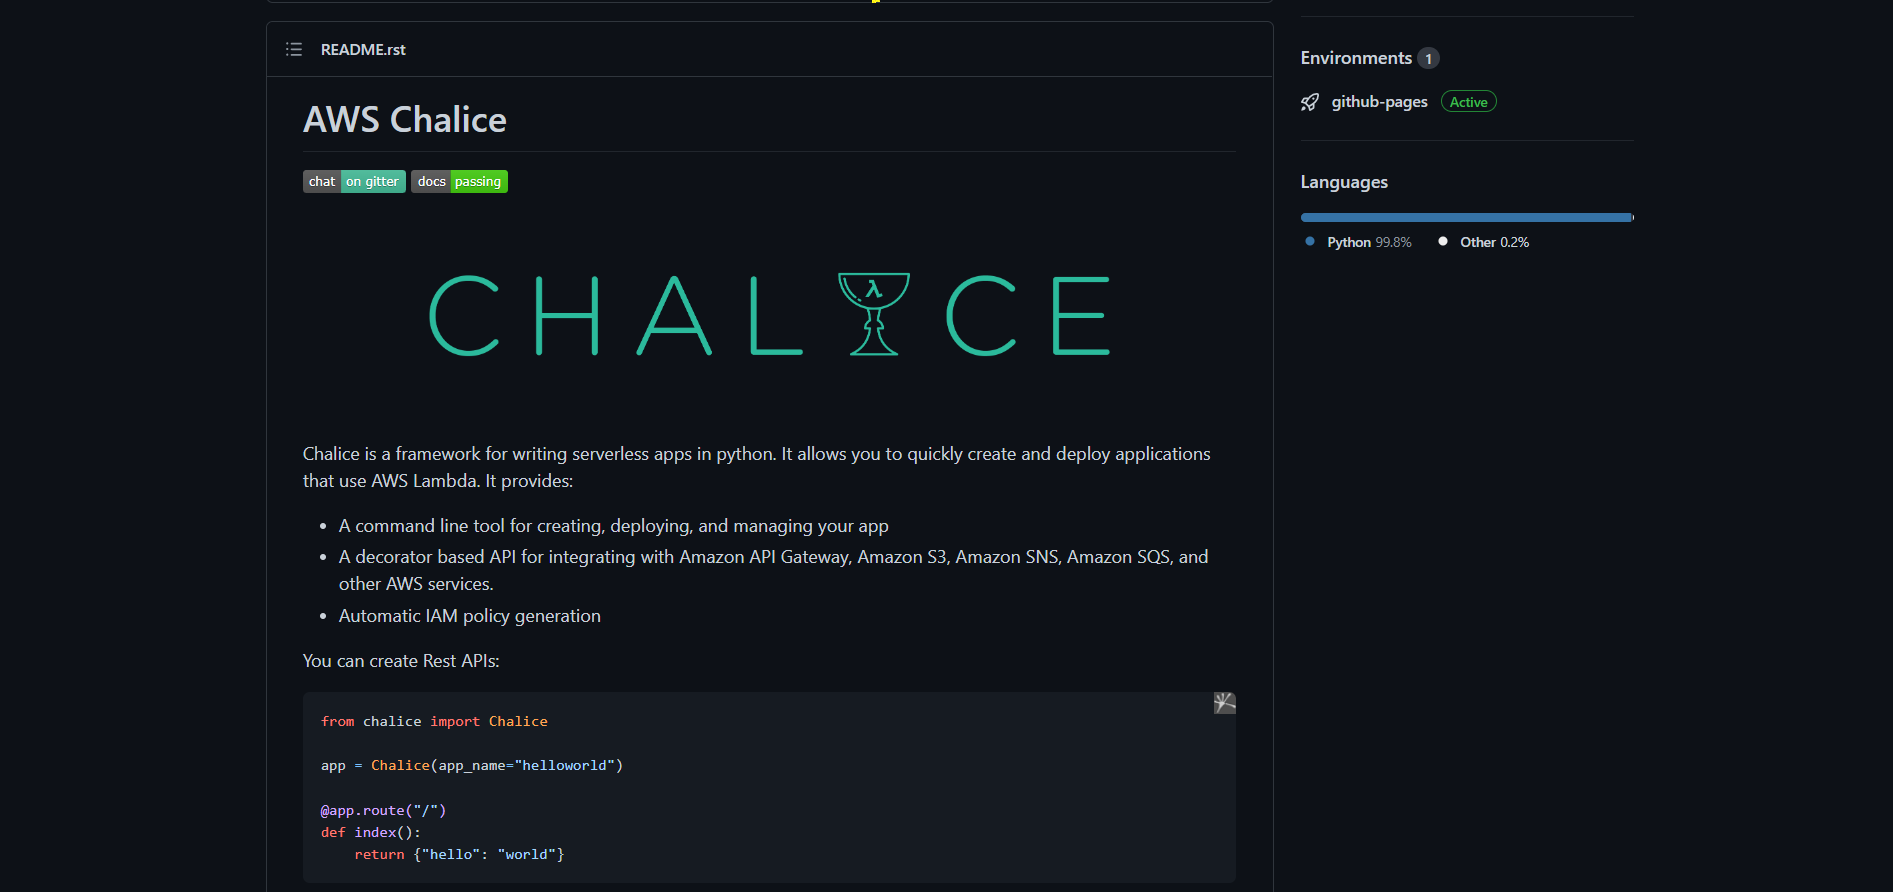The image size is (1893, 892).
Task: Click the Chalice logo image
Action: pyautogui.click(x=769, y=315)
